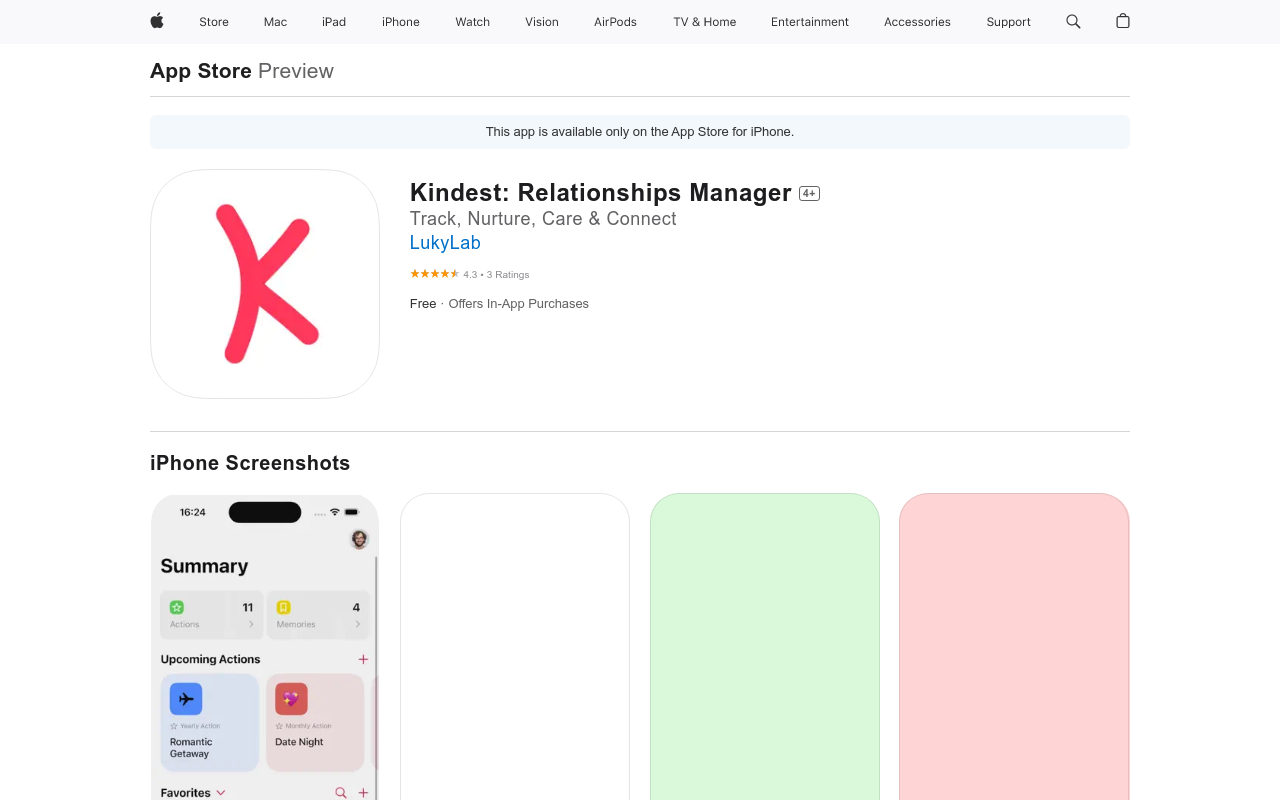
Task: Open the TV & Home menu
Action: tap(705, 22)
